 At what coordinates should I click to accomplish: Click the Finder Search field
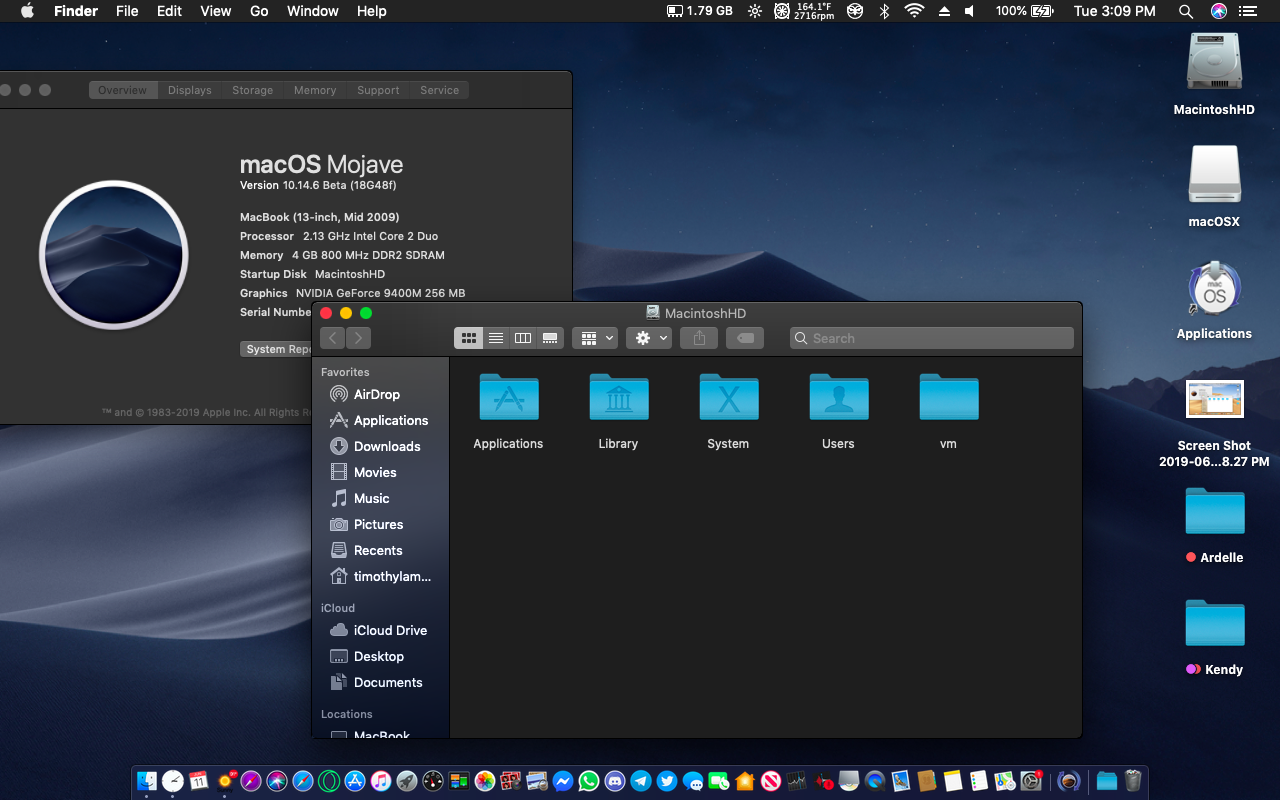(932, 338)
